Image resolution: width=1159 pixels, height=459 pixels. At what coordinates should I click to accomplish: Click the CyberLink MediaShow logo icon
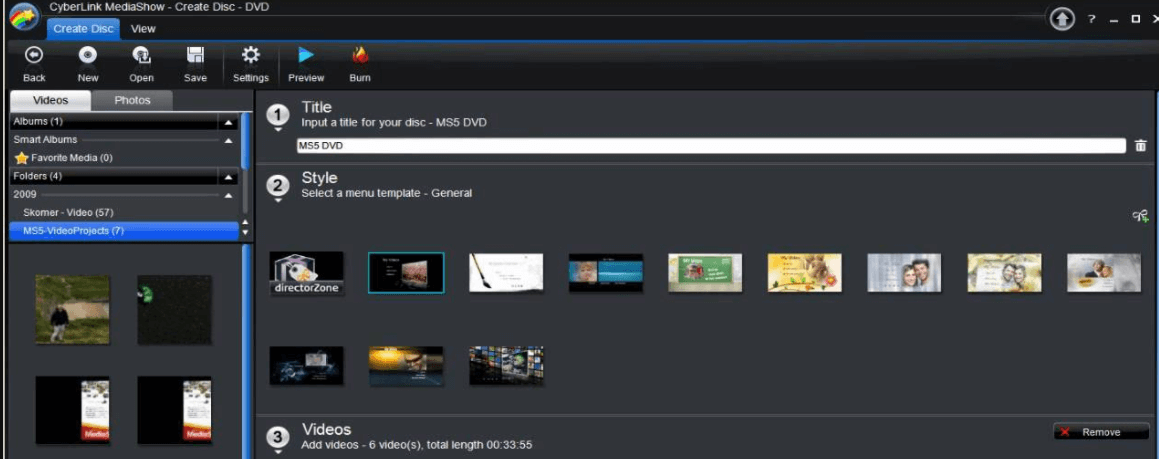pos(24,18)
